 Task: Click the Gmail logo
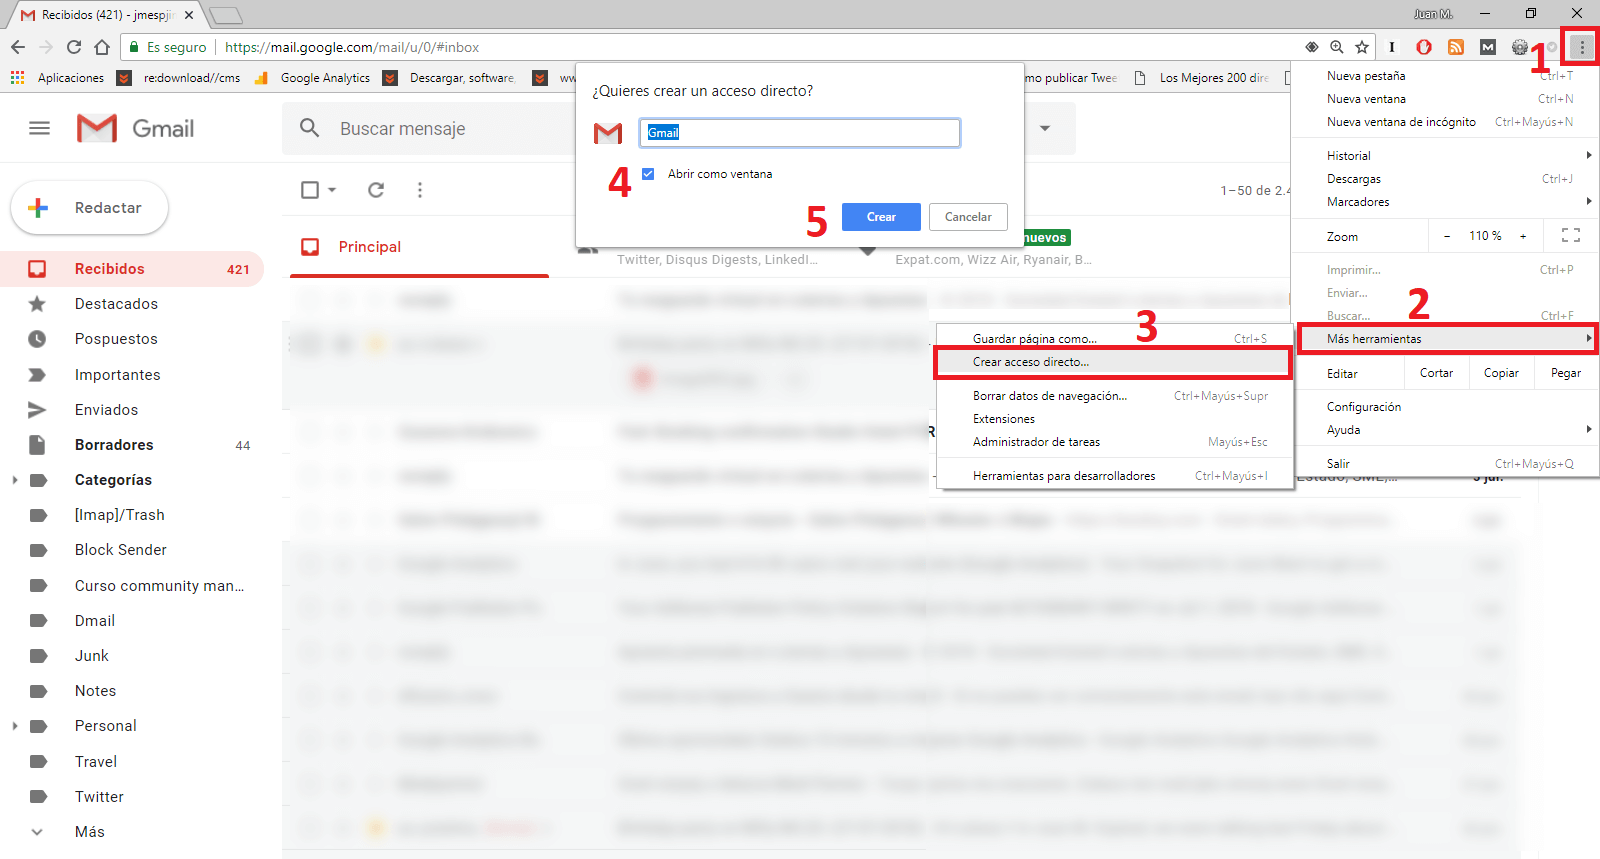(x=135, y=128)
